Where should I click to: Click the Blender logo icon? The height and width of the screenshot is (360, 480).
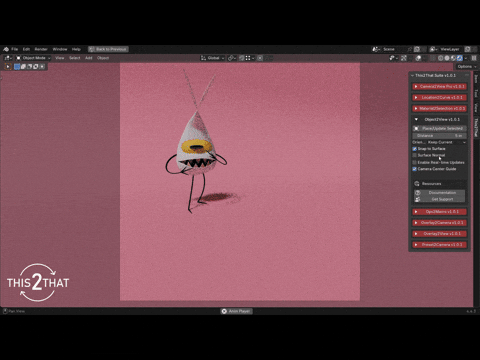click(6, 49)
